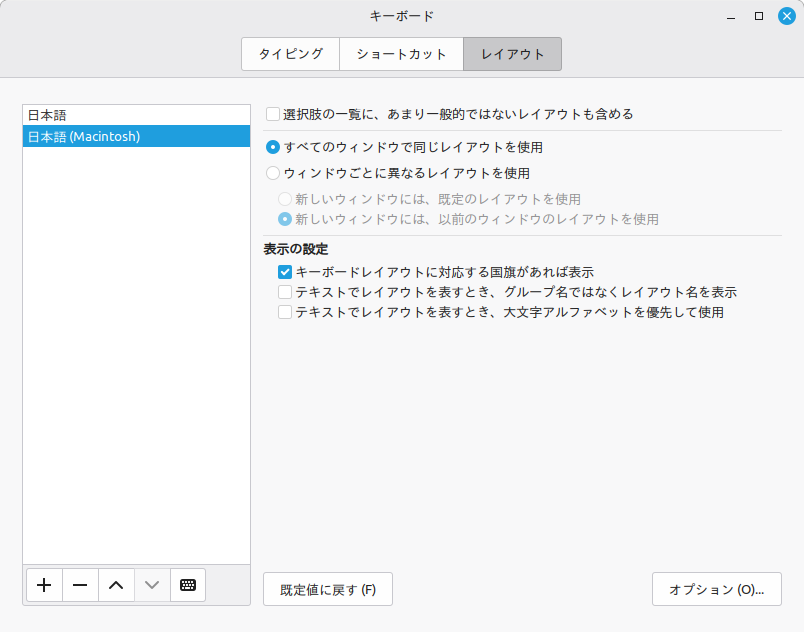804x632 pixels.
Task: Enable showing layout name instead of group name
Action: tap(284, 293)
